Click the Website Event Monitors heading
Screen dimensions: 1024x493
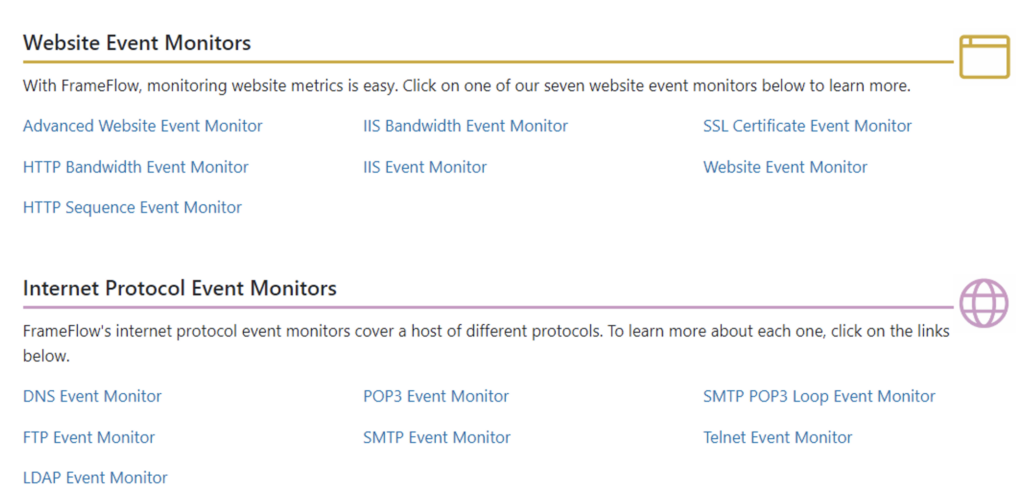point(137,43)
